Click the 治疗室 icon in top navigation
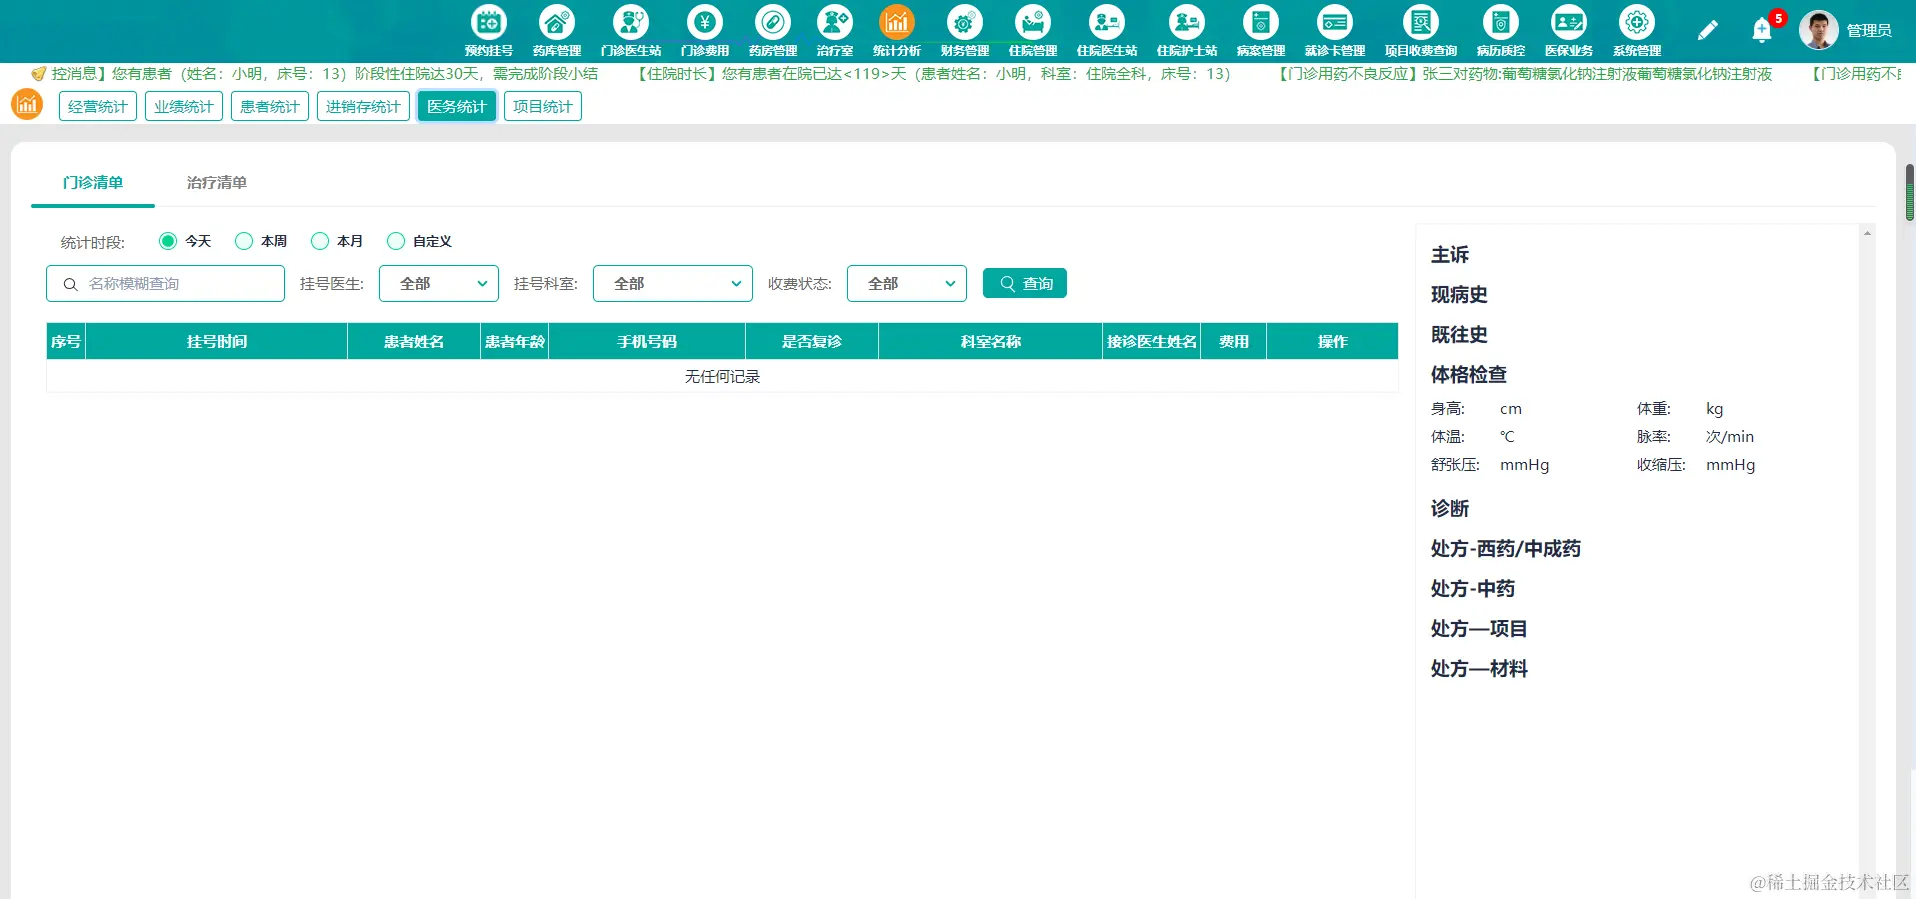 [834, 22]
